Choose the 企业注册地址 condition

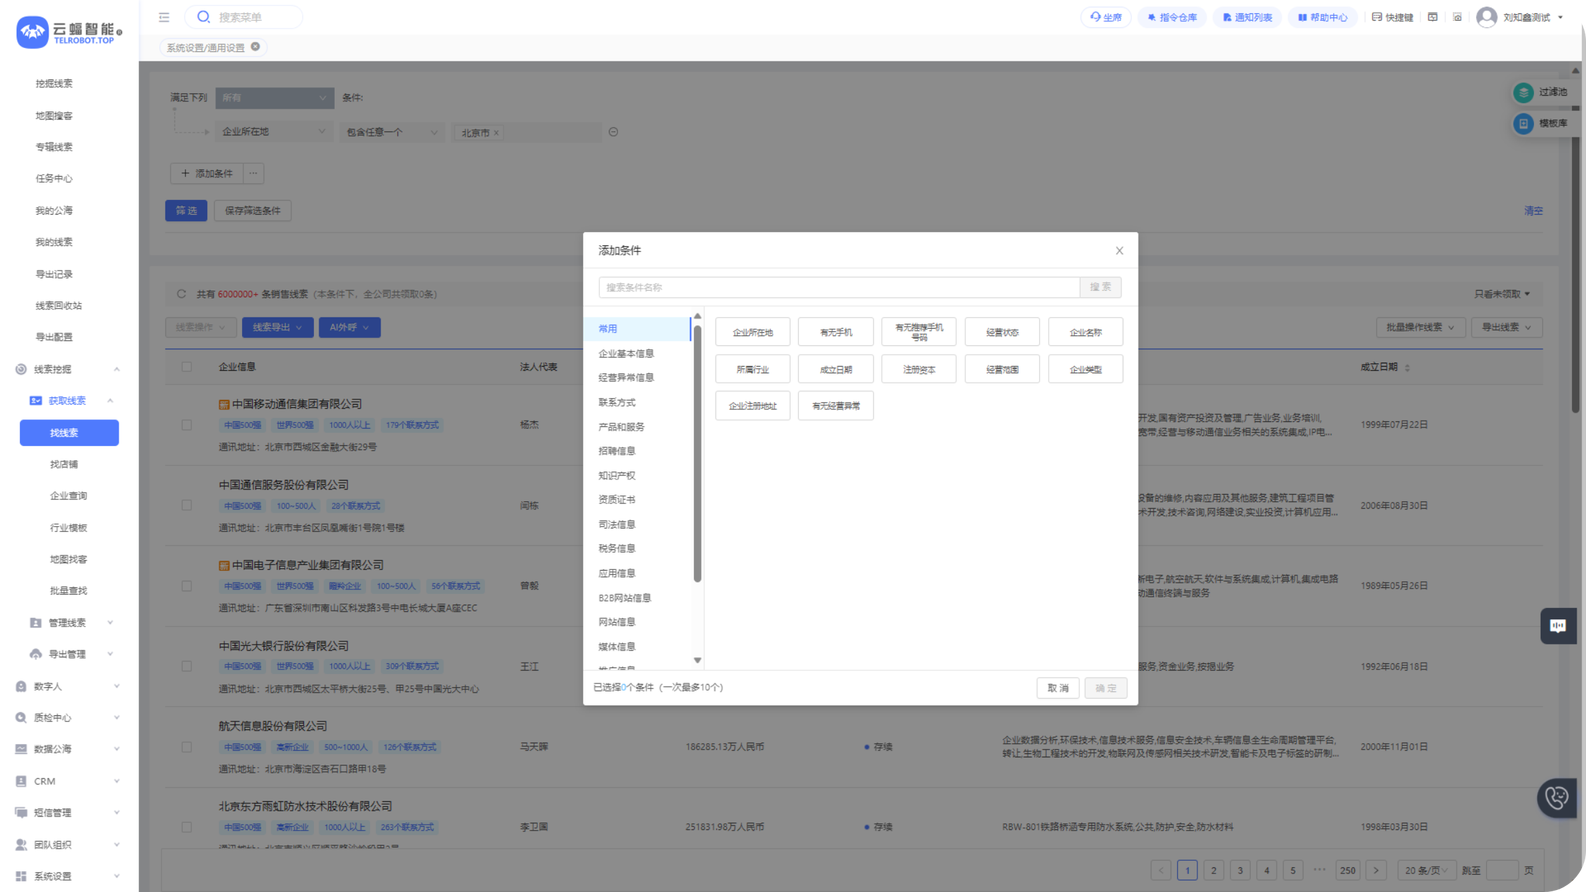pyautogui.click(x=753, y=406)
